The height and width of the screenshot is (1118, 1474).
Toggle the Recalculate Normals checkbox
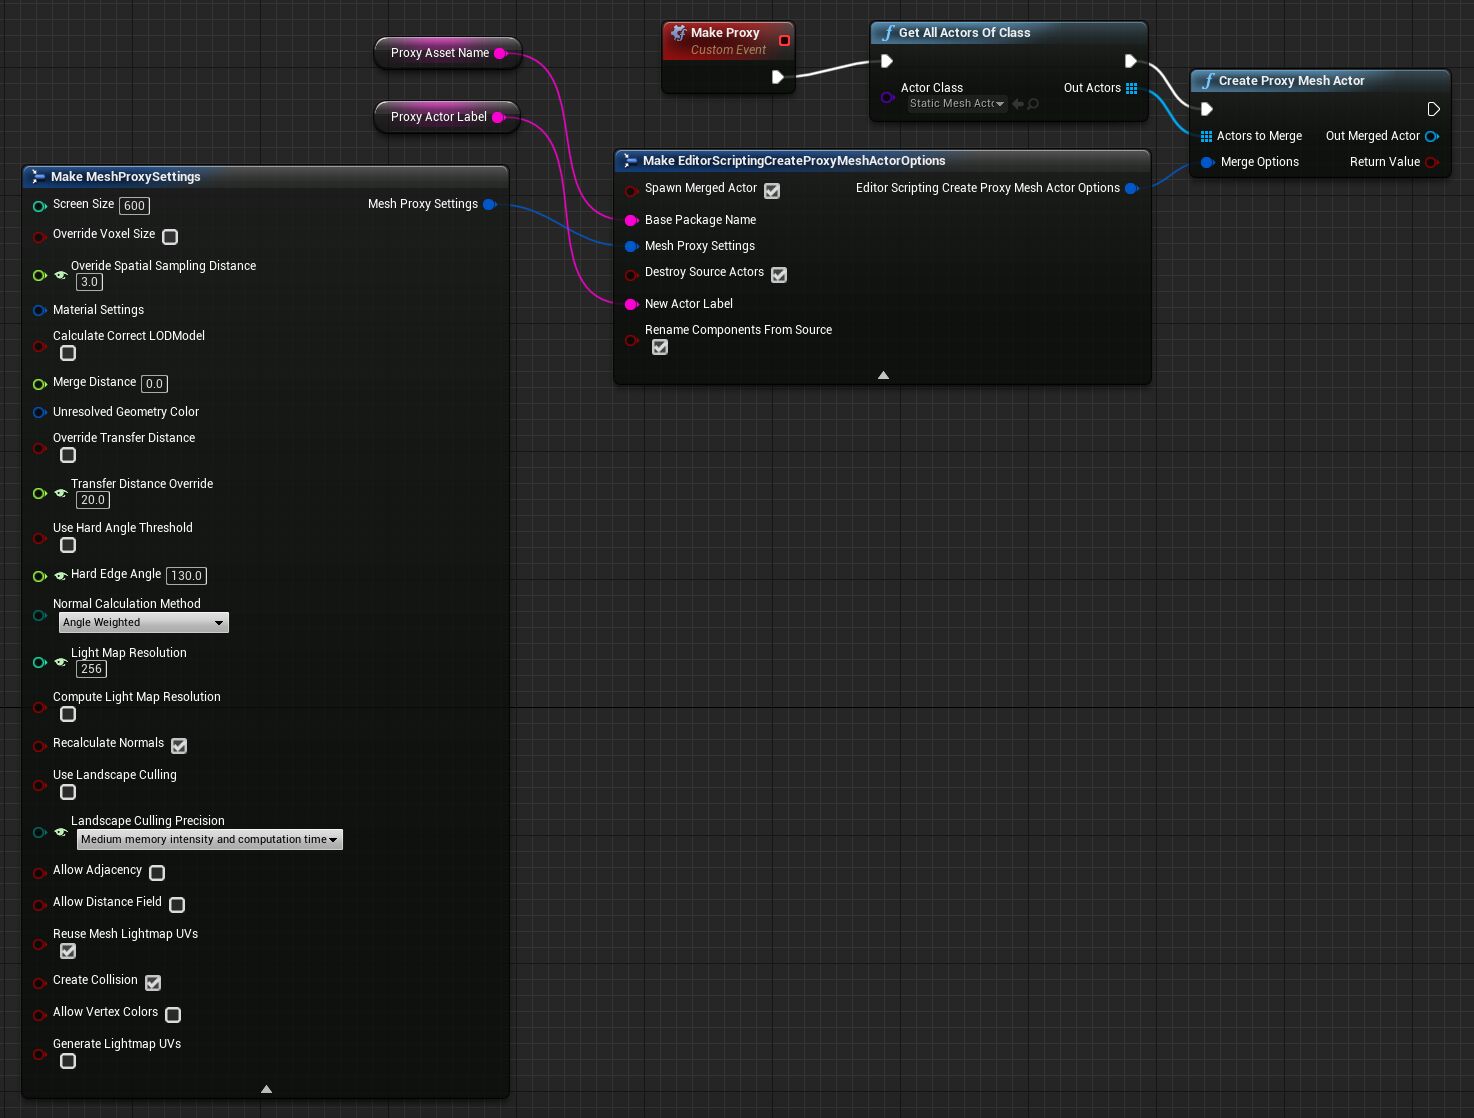pyautogui.click(x=179, y=746)
